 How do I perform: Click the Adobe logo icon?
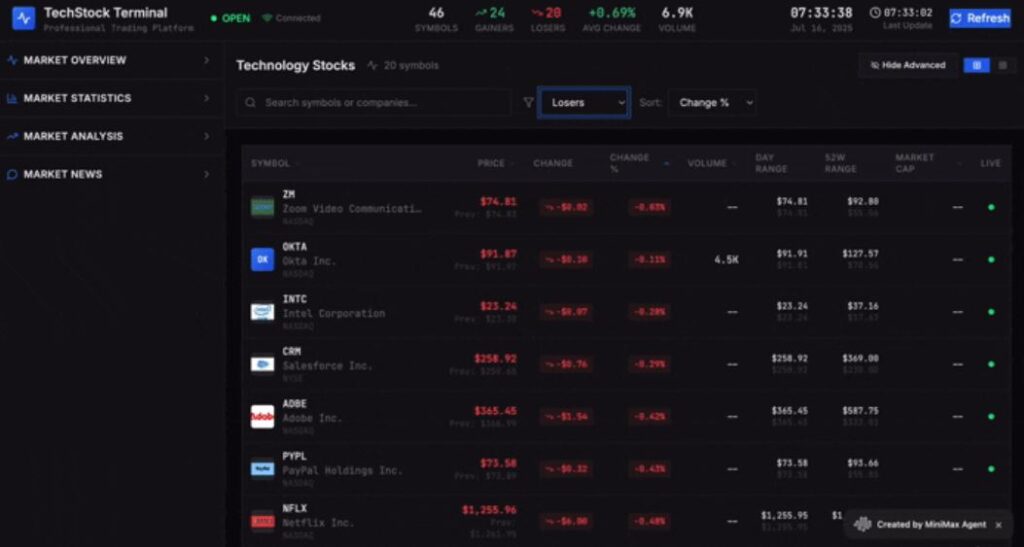point(263,416)
